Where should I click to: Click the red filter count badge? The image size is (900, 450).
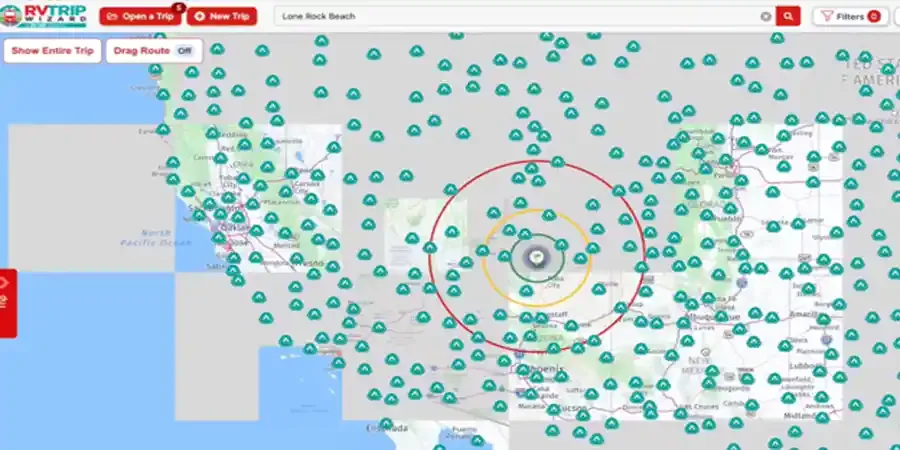tap(874, 16)
